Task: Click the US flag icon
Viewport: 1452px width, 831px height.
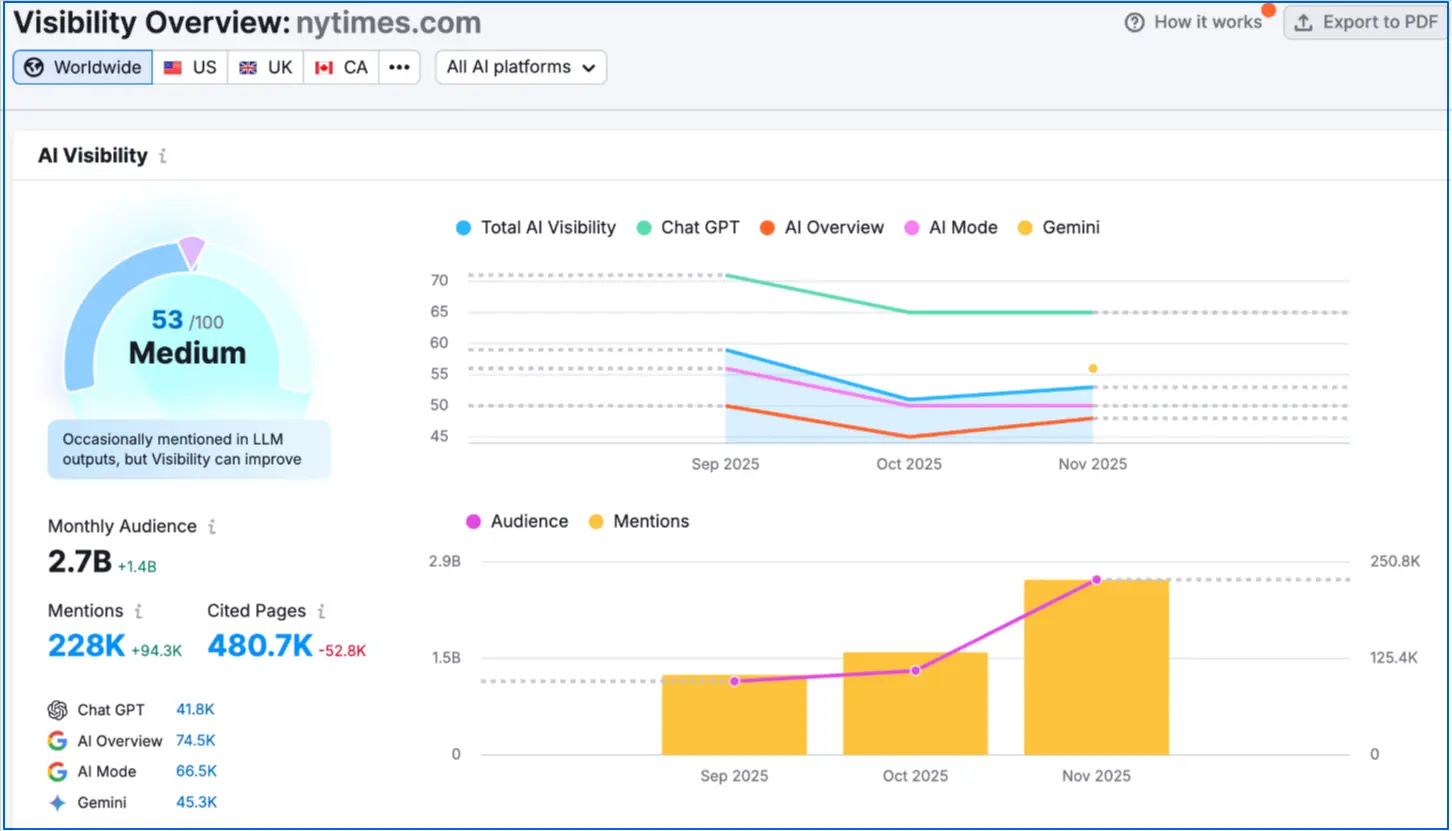Action: (174, 68)
